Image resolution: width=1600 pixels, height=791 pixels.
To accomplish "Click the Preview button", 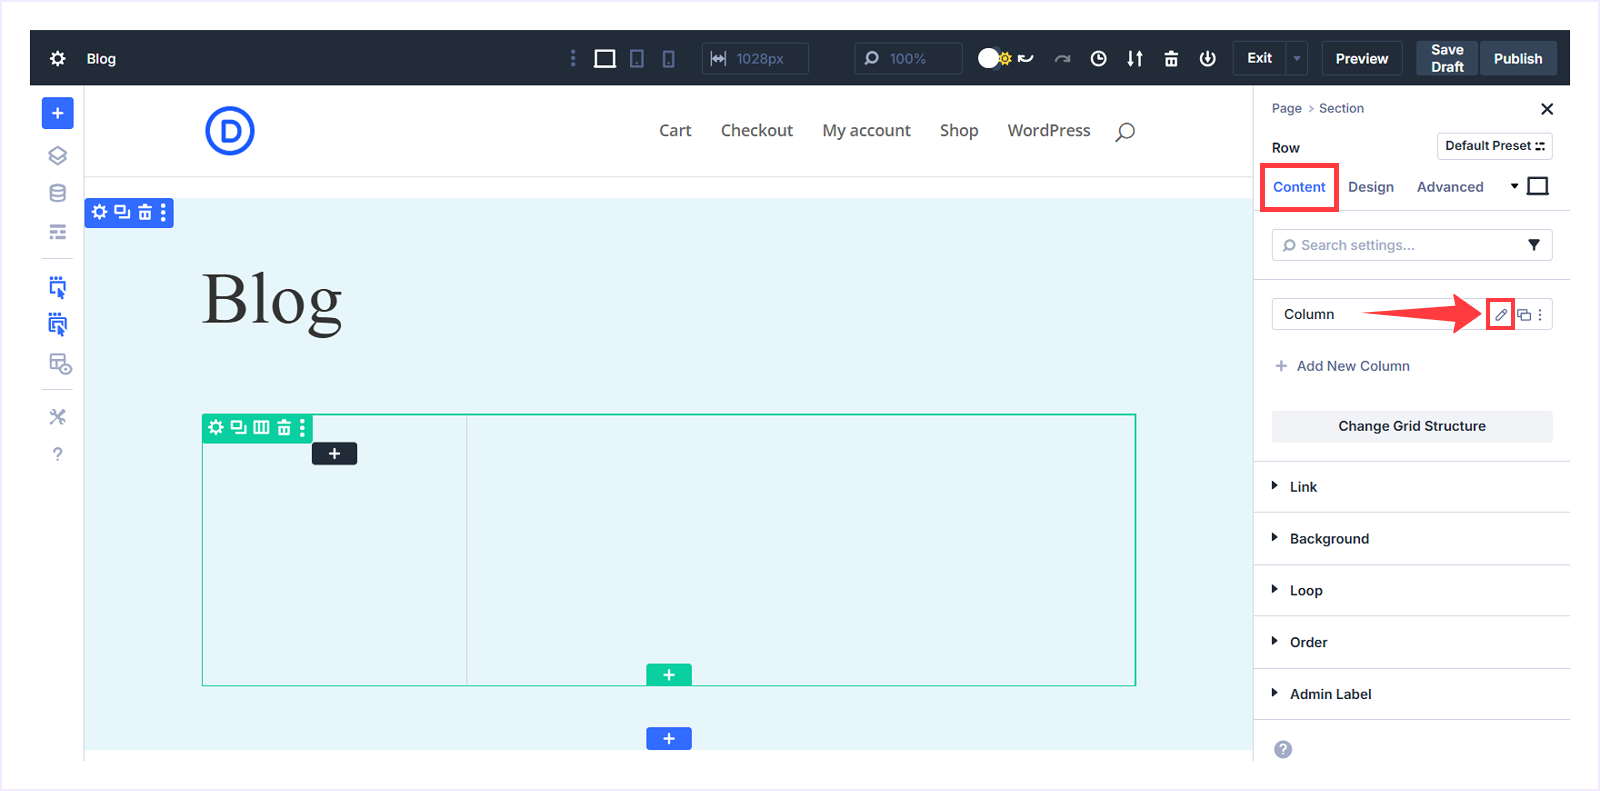I will (1362, 58).
